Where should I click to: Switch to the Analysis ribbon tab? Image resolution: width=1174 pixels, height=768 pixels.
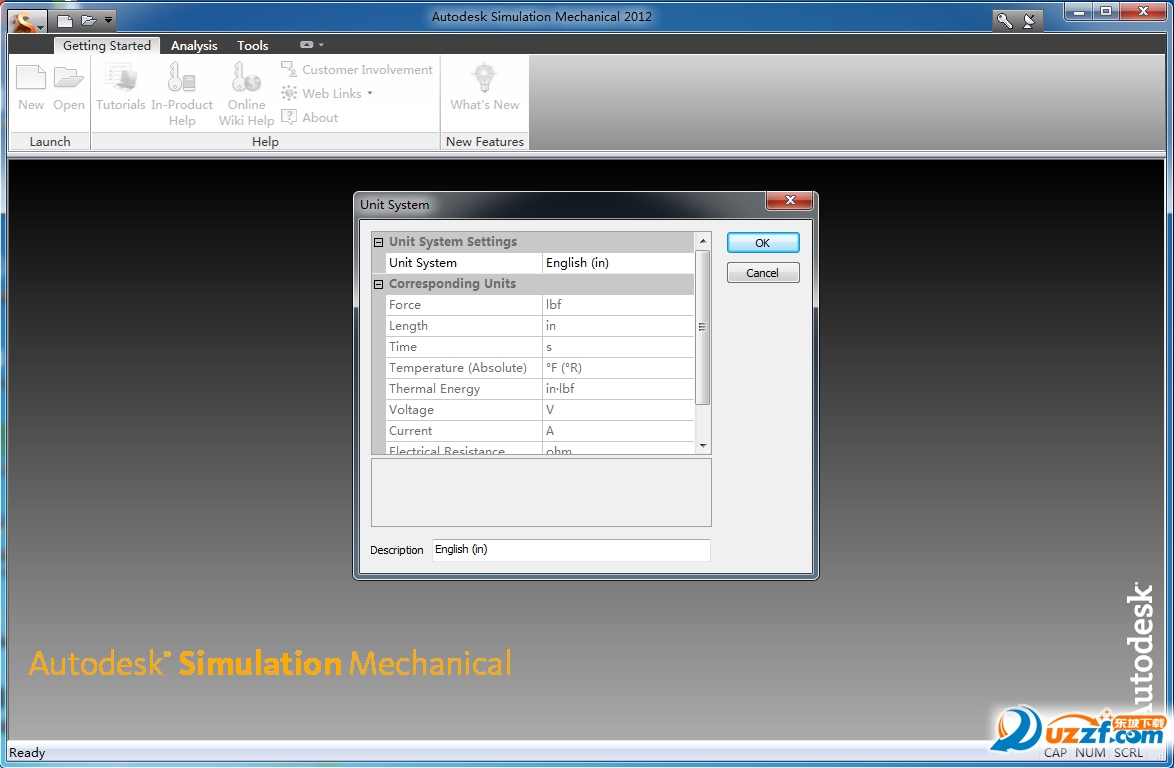coord(194,46)
